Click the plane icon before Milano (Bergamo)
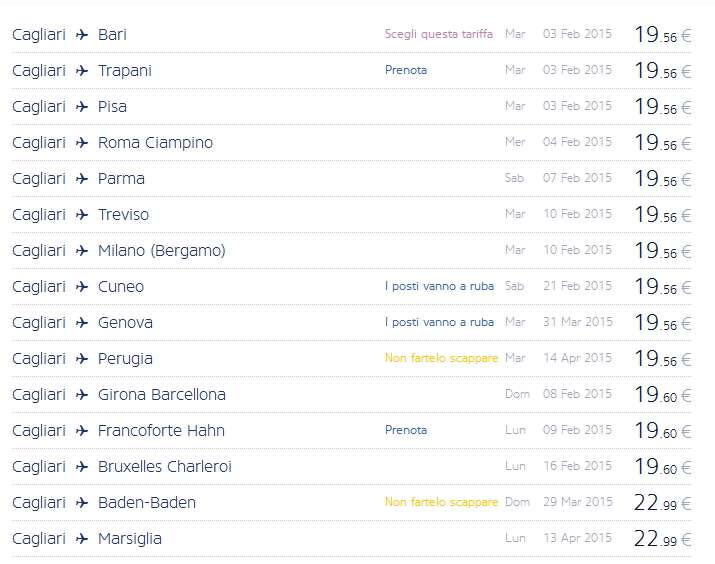Viewport: 715px width, 564px height. pyautogui.click(x=82, y=251)
